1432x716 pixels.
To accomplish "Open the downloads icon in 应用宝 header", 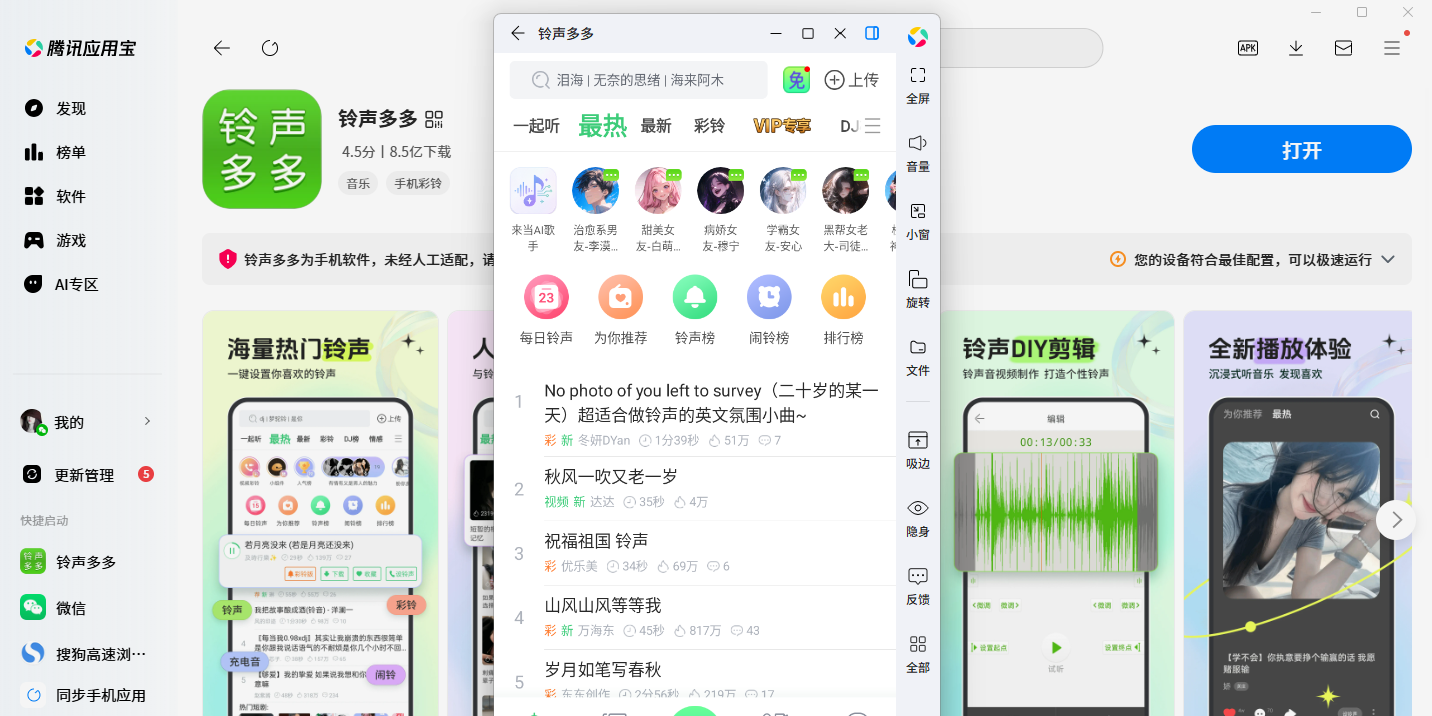I will [x=1296, y=48].
